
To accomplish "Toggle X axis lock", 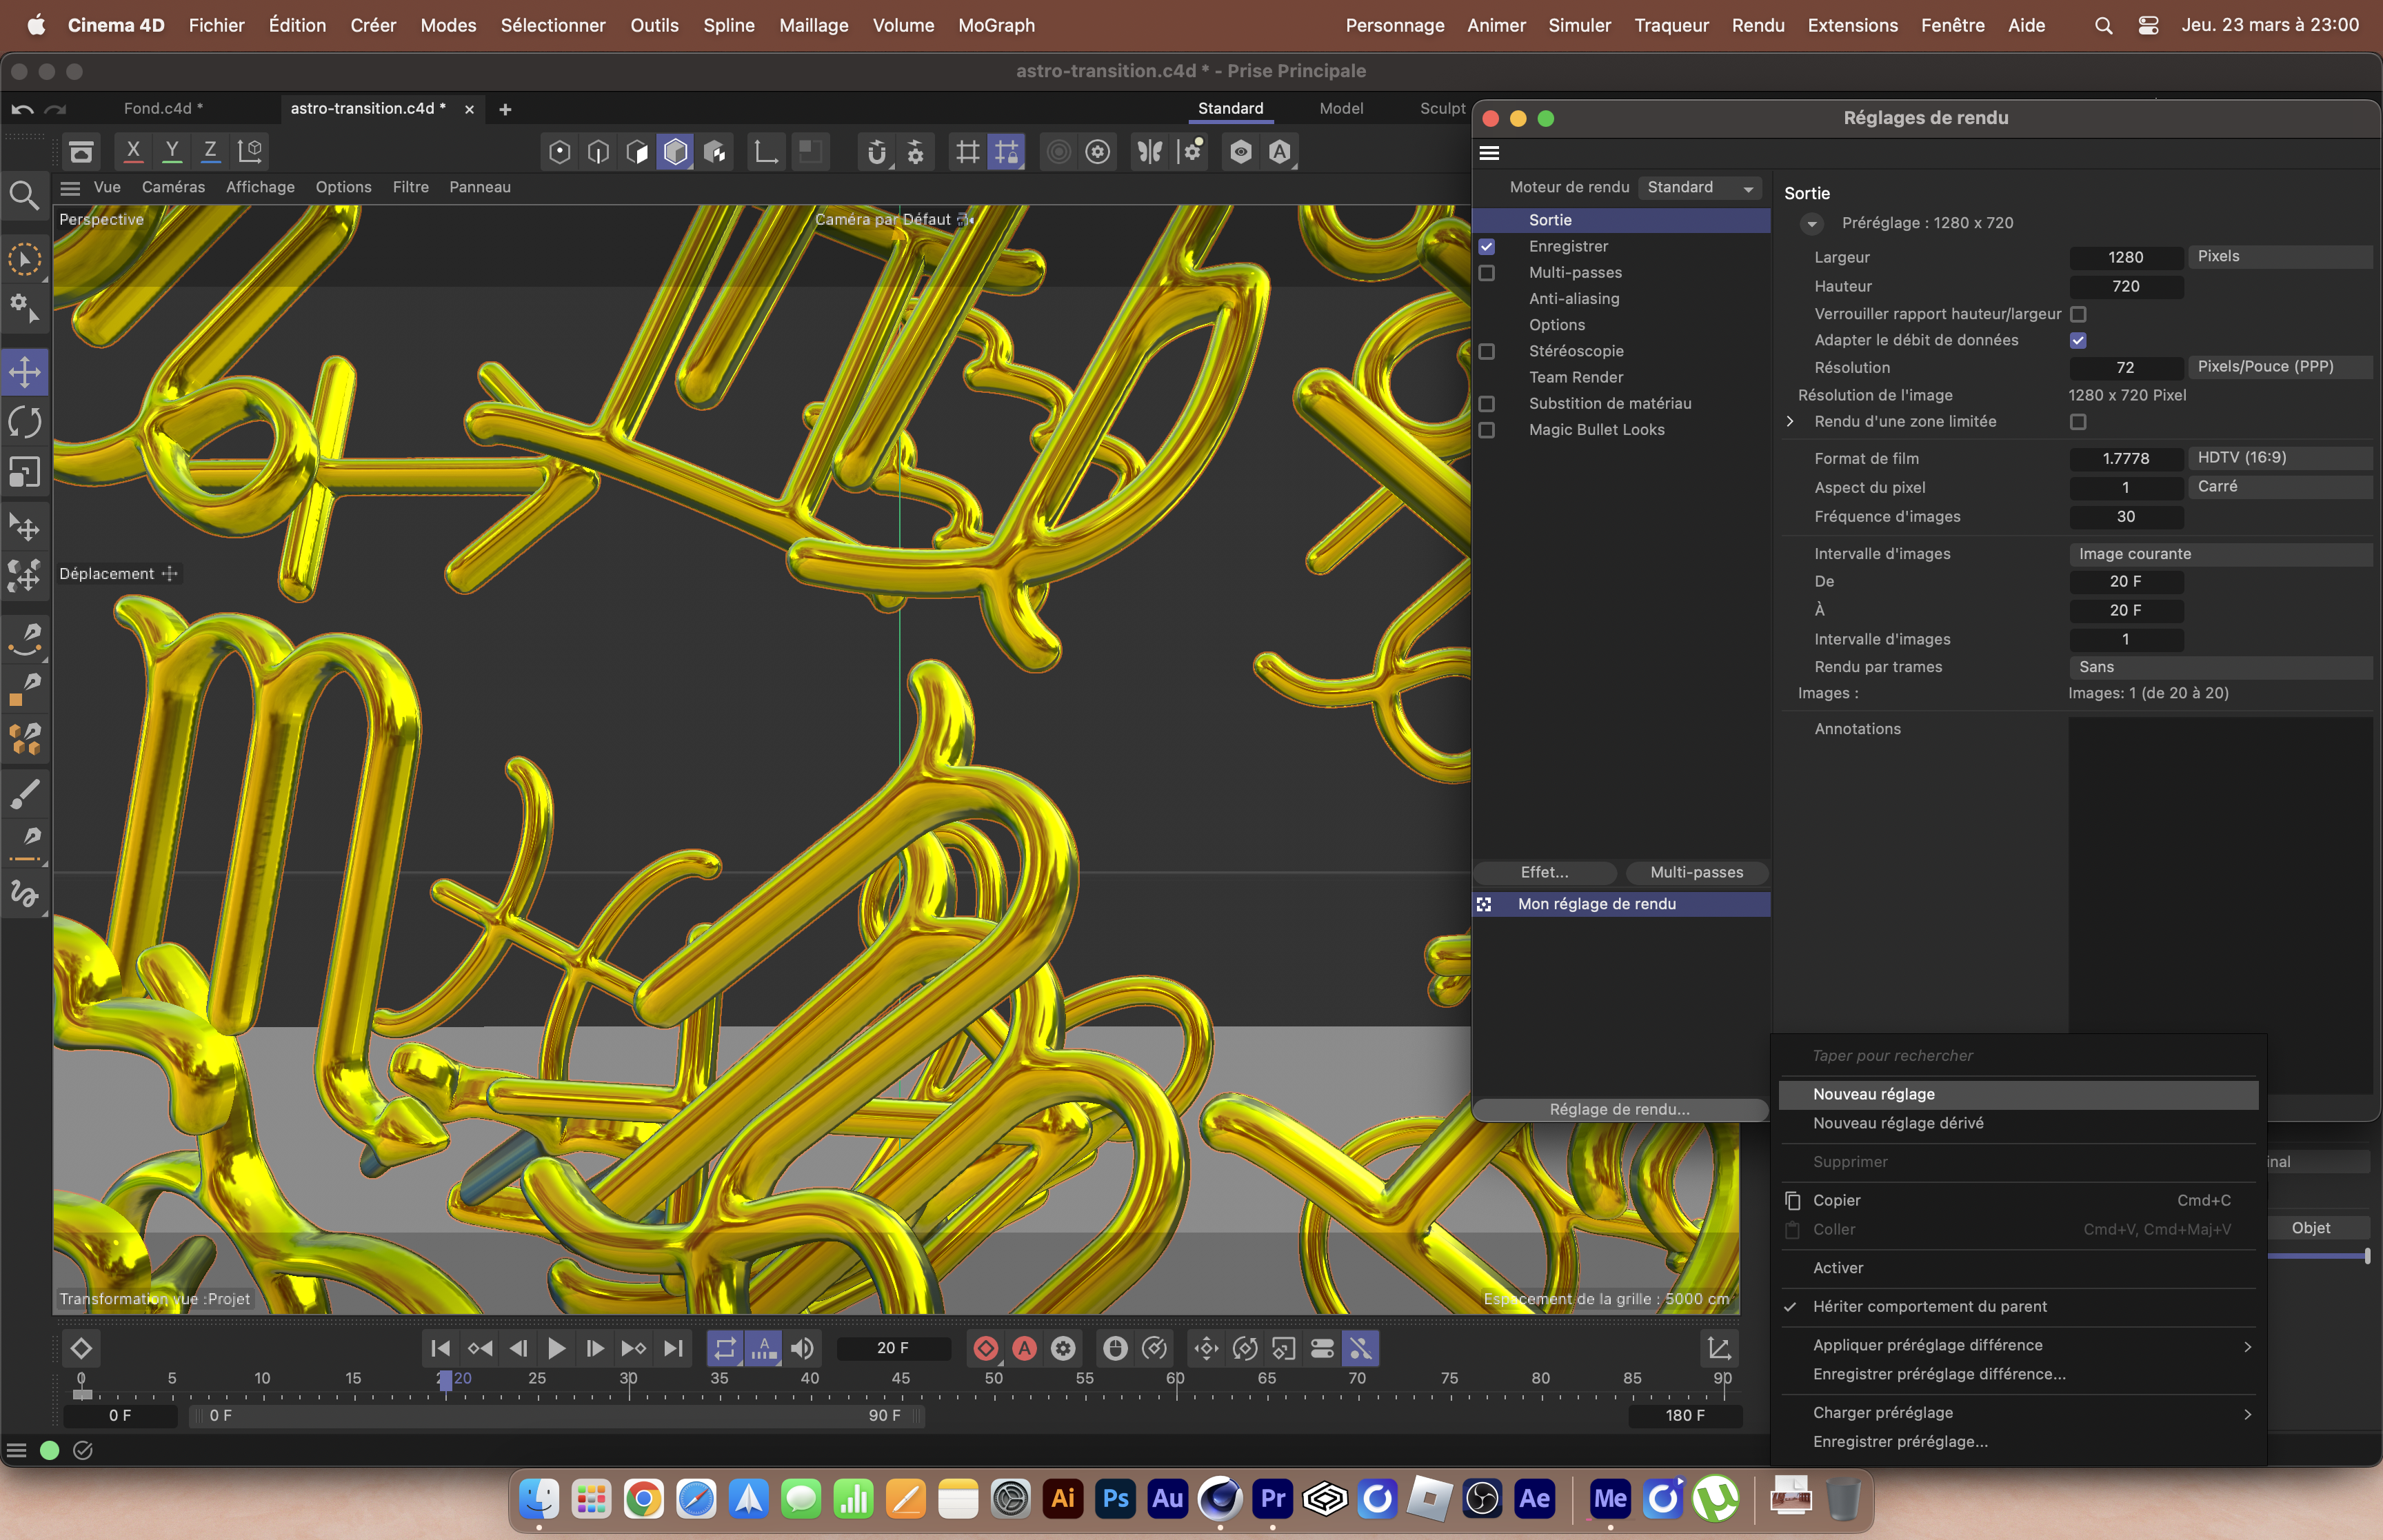I will 133,151.
